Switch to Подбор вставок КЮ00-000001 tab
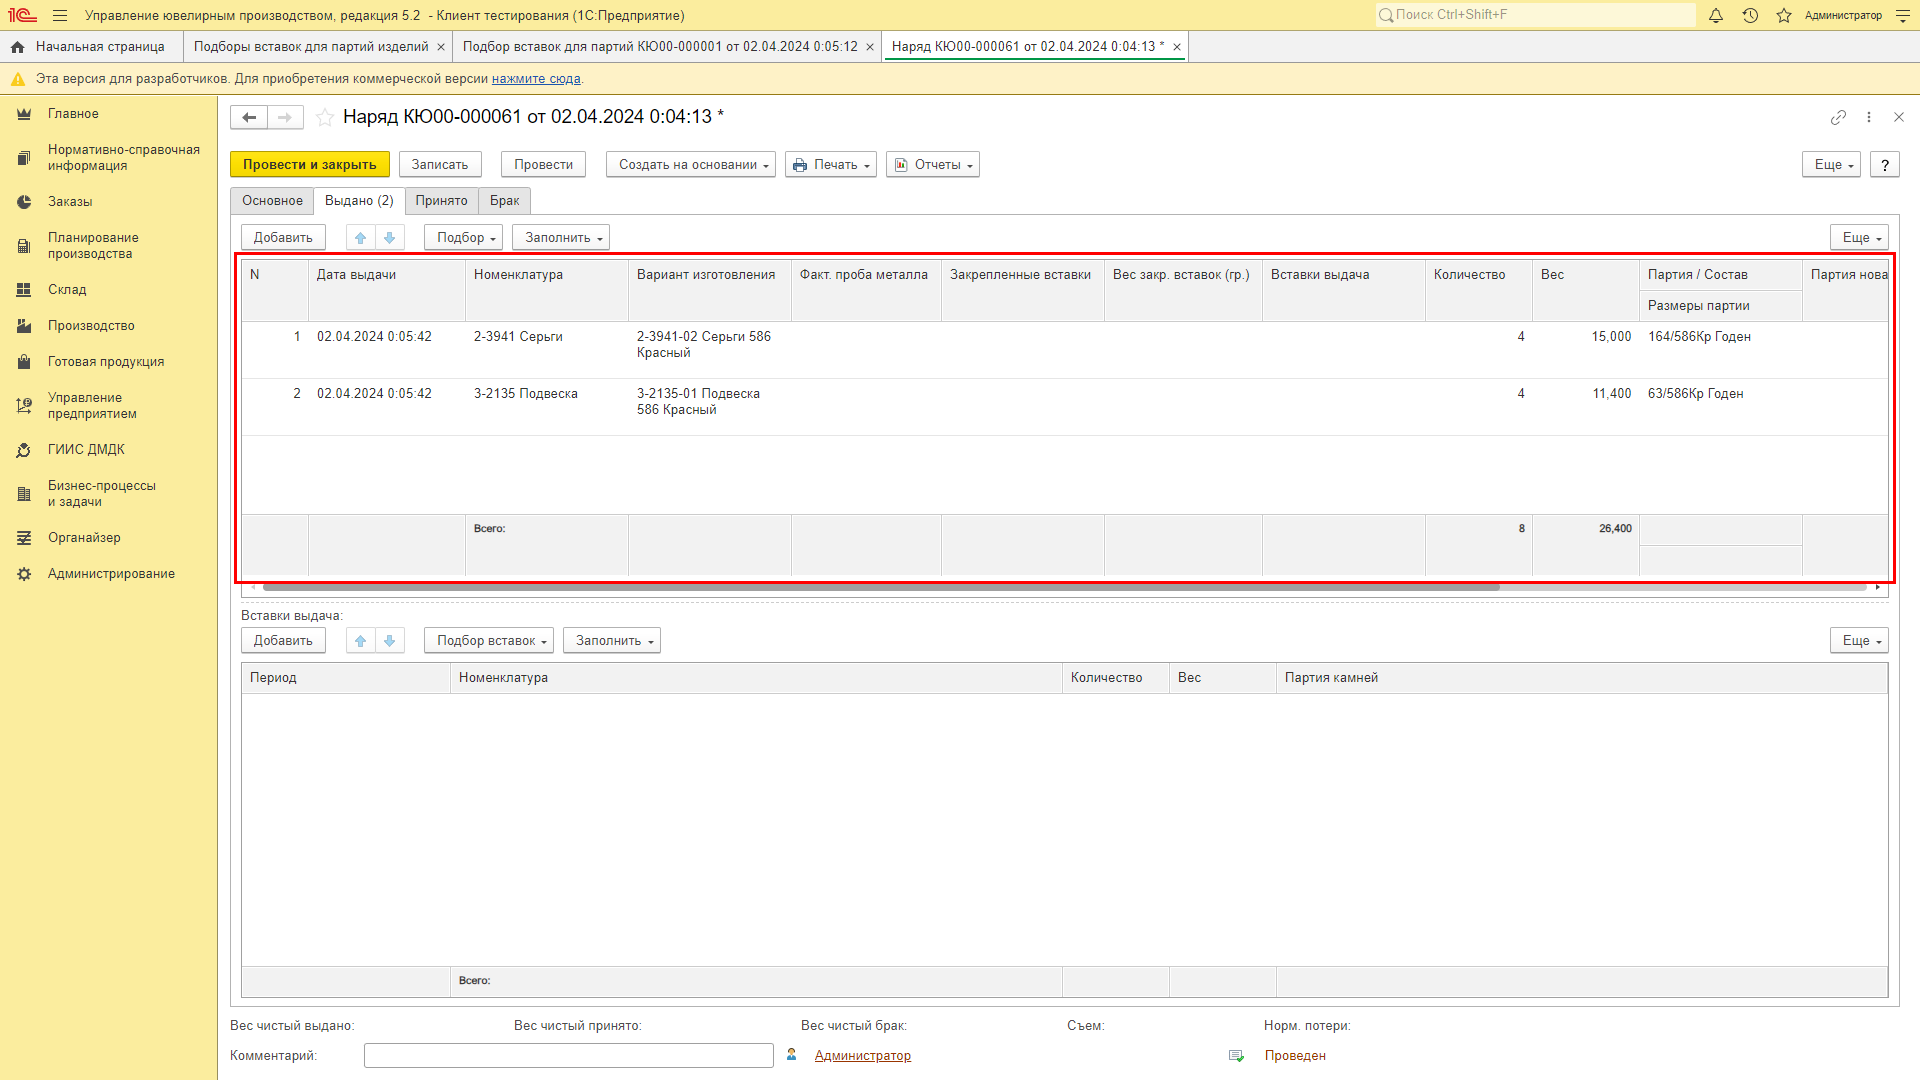The width and height of the screenshot is (1920, 1080). 660,47
